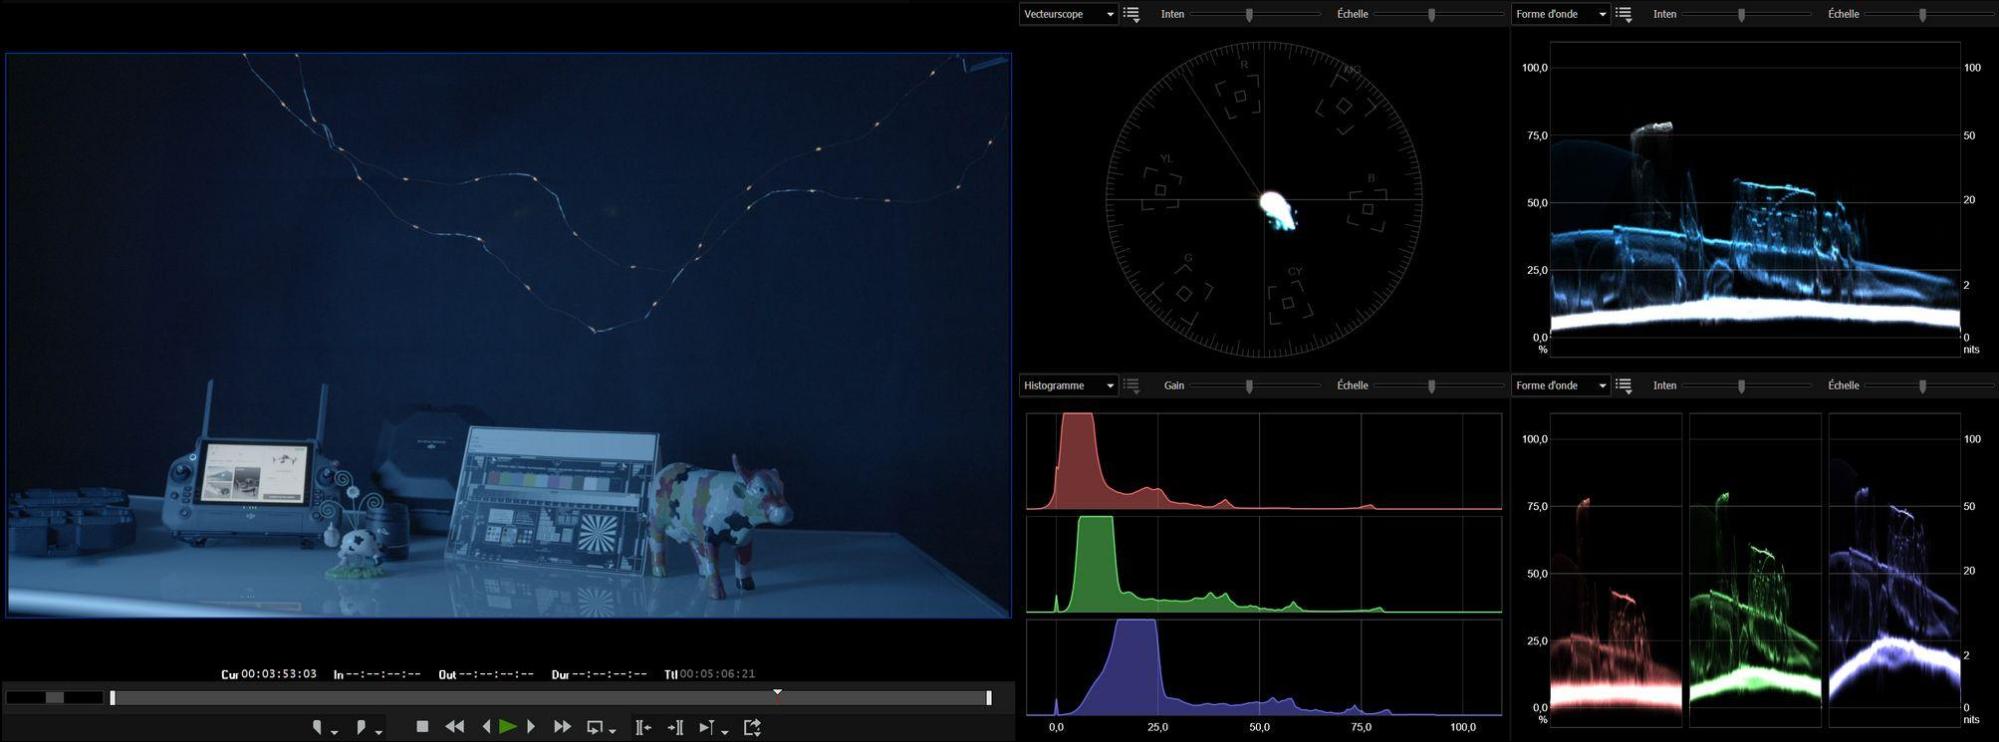This screenshot has width=1999, height=742.
Task: Open top-right waveform settings list icon
Action: click(1623, 14)
